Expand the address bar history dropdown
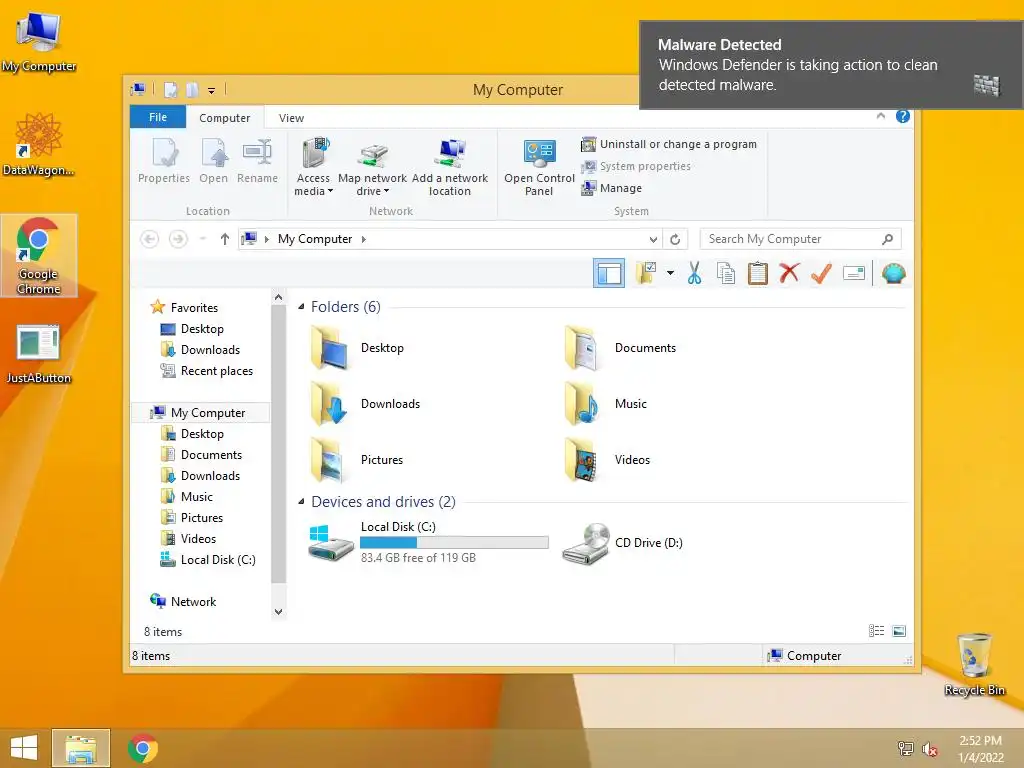This screenshot has width=1024, height=768. tap(653, 239)
